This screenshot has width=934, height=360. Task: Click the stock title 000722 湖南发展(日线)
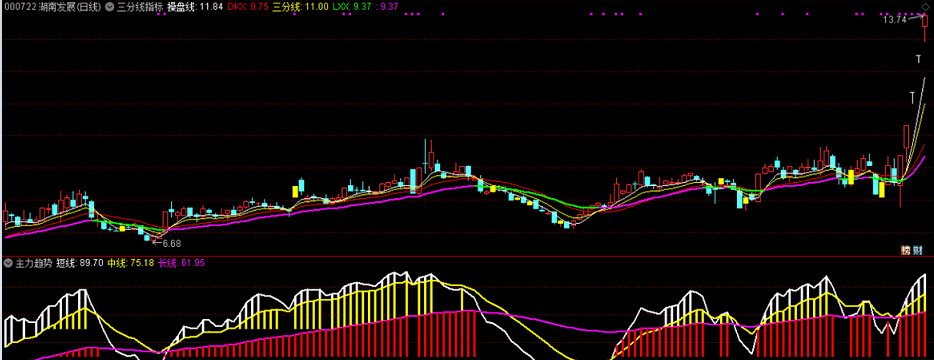[x=52, y=7]
